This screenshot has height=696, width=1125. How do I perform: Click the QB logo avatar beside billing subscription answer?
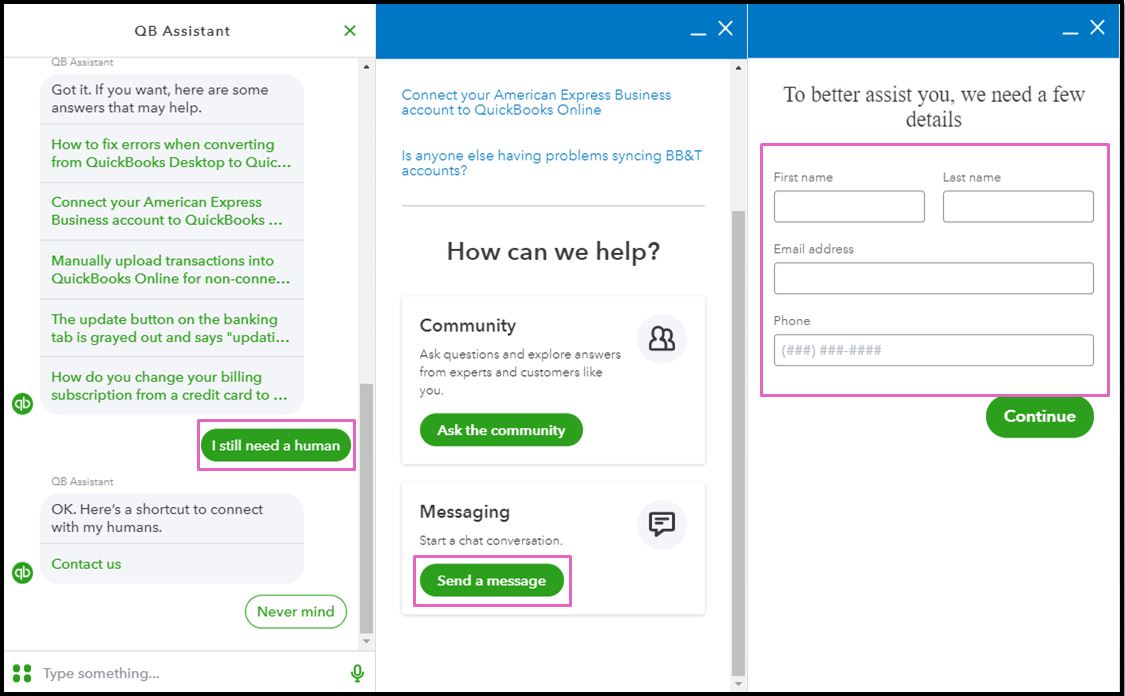[23, 404]
